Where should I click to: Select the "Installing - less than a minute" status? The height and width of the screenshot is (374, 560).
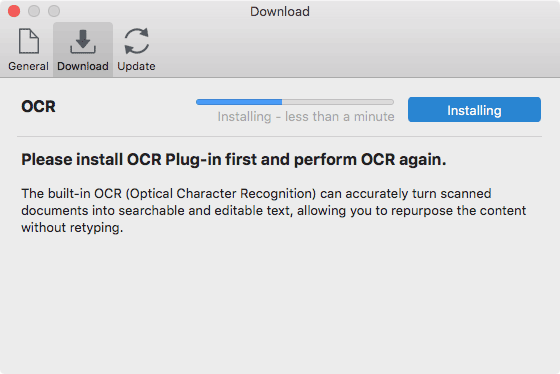pyautogui.click(x=306, y=116)
